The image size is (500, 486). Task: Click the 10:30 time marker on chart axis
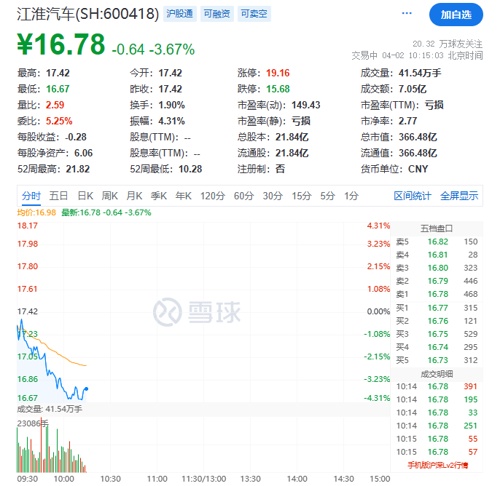click(x=111, y=479)
